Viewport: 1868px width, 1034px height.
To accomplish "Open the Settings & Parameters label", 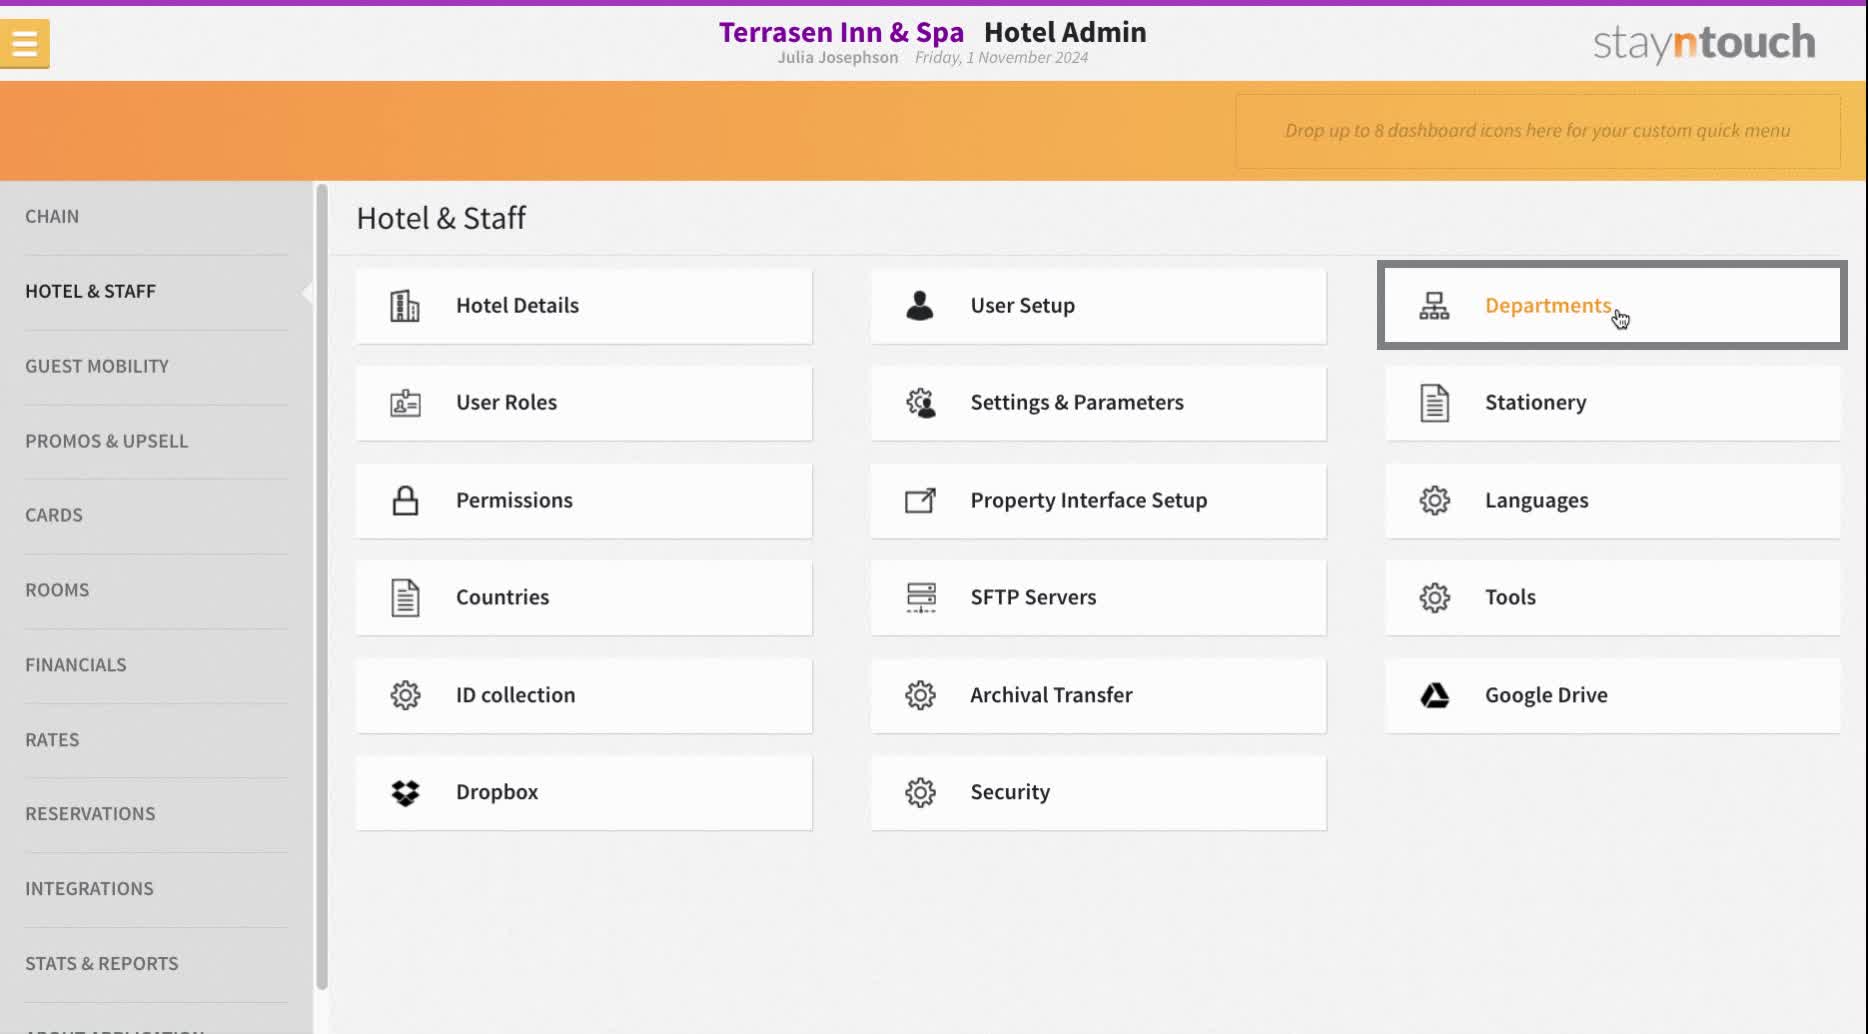I will [x=1077, y=403].
